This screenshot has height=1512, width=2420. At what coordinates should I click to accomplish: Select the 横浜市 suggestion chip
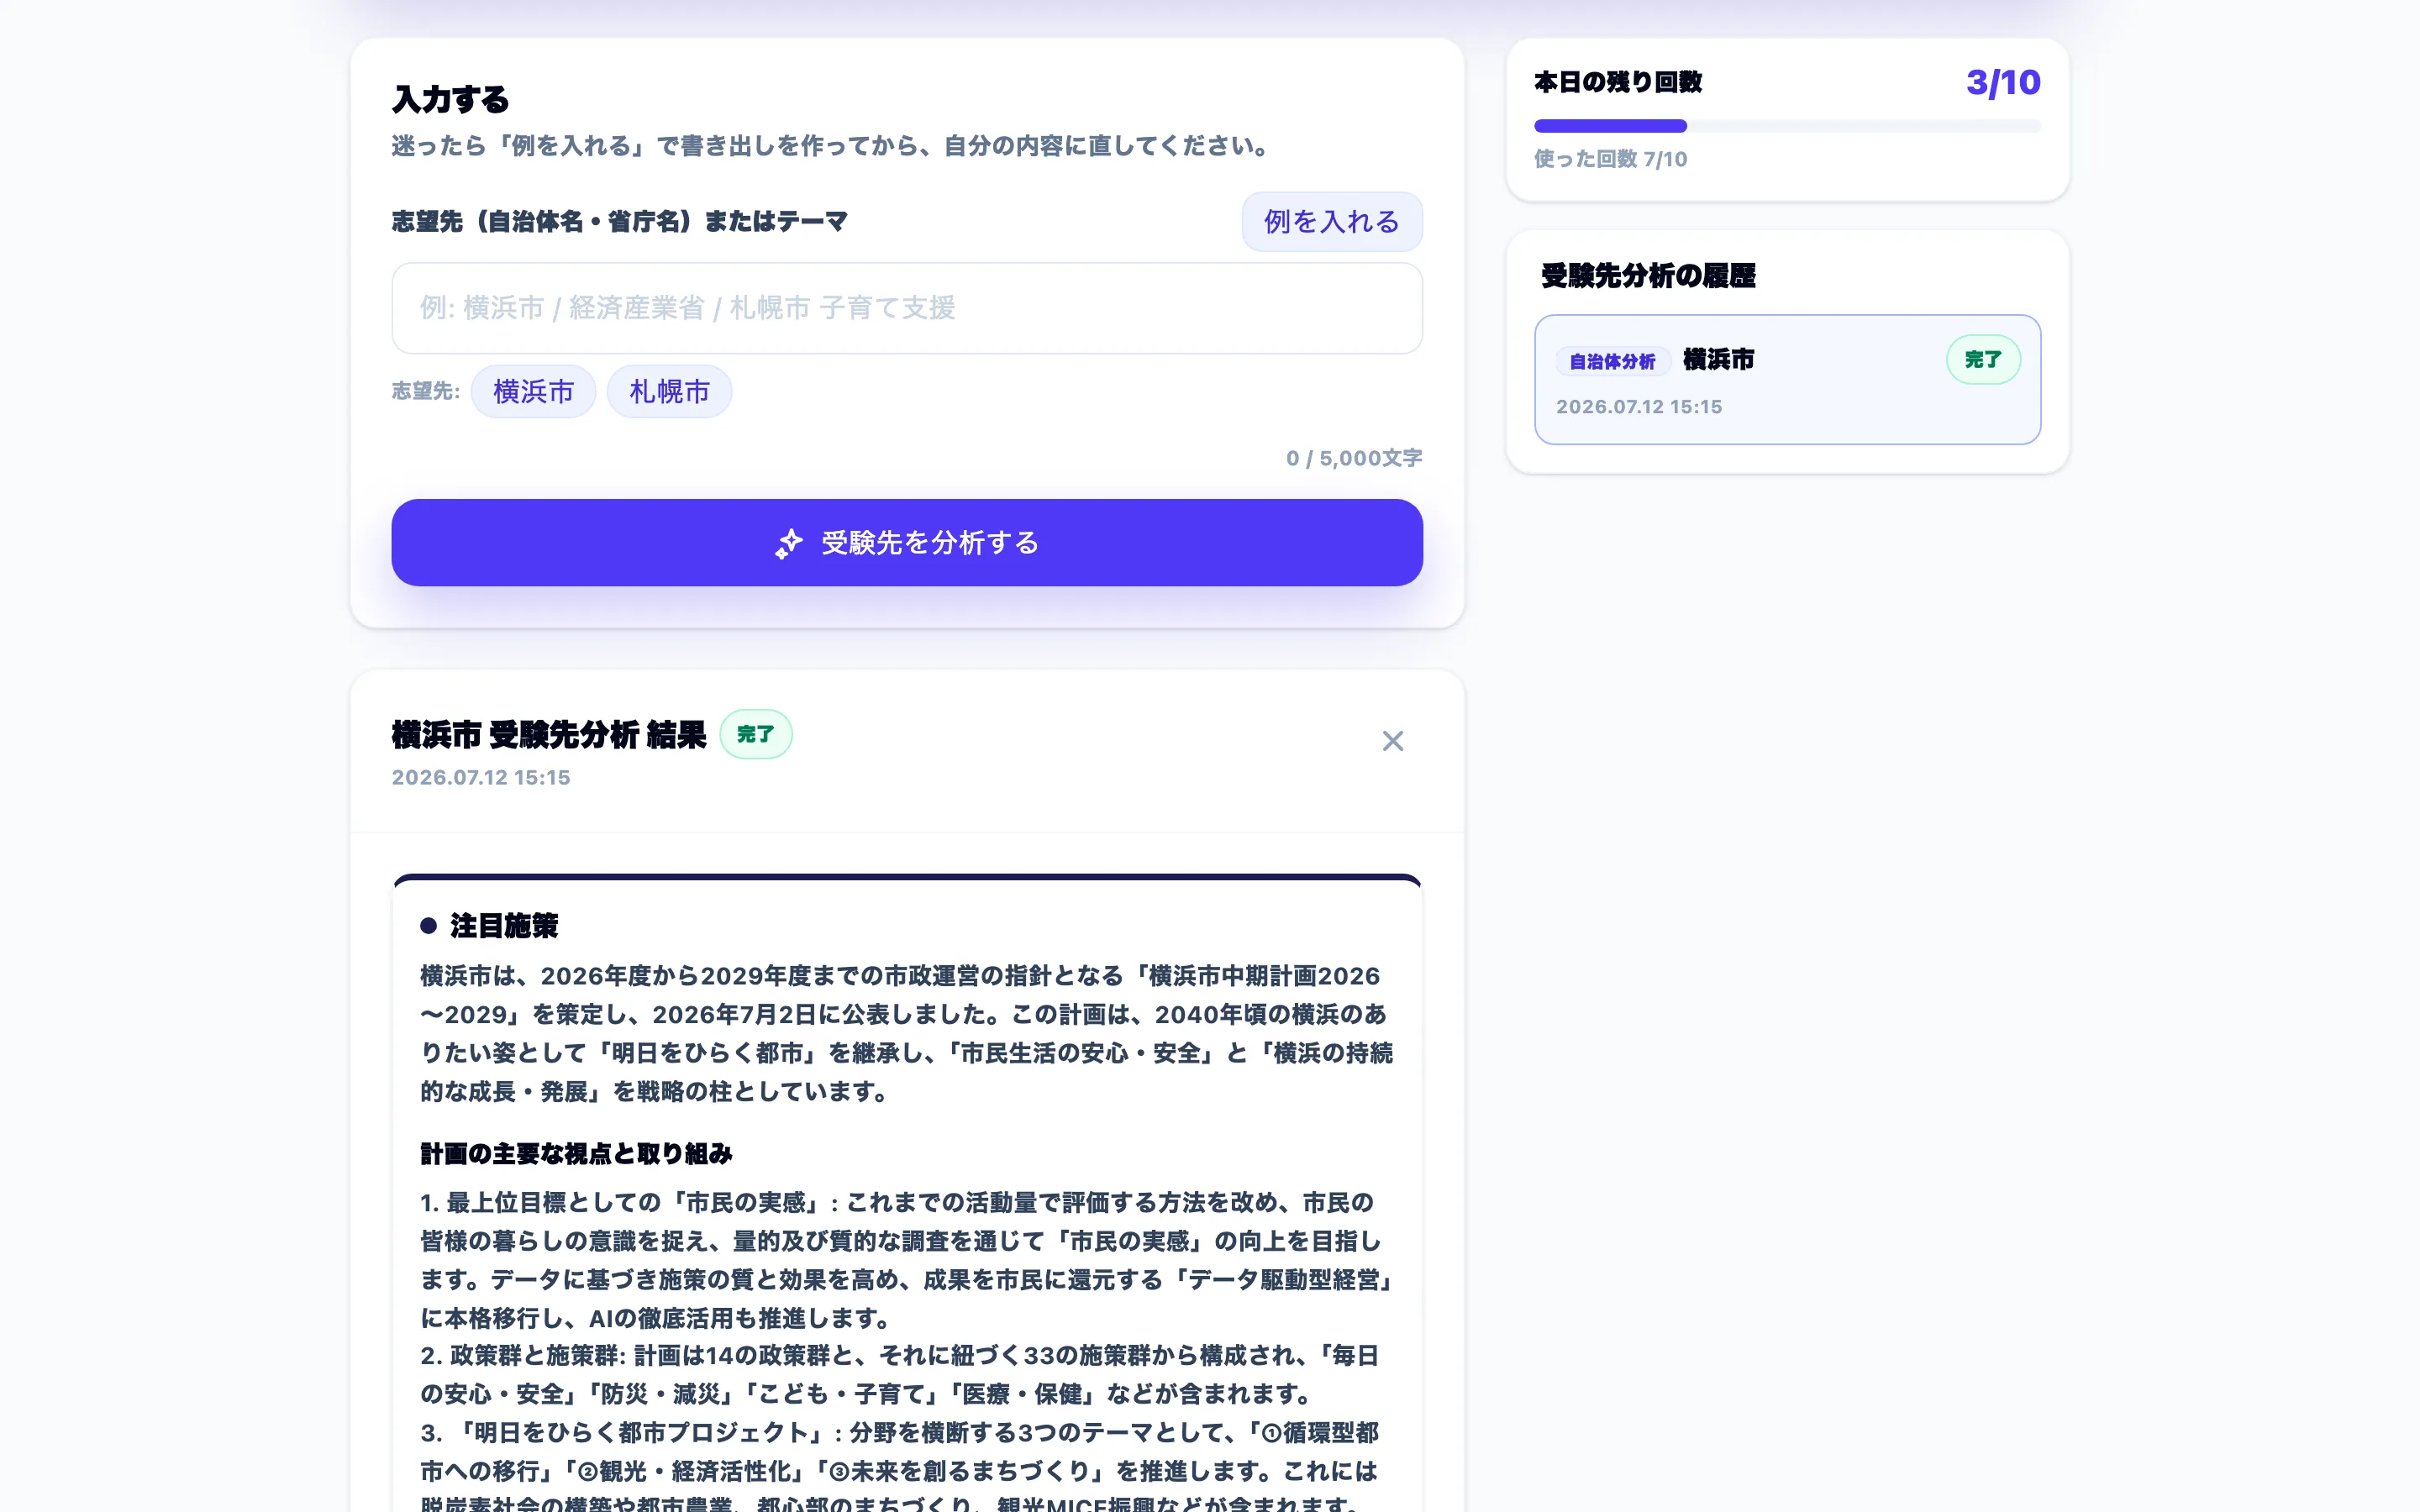533,391
